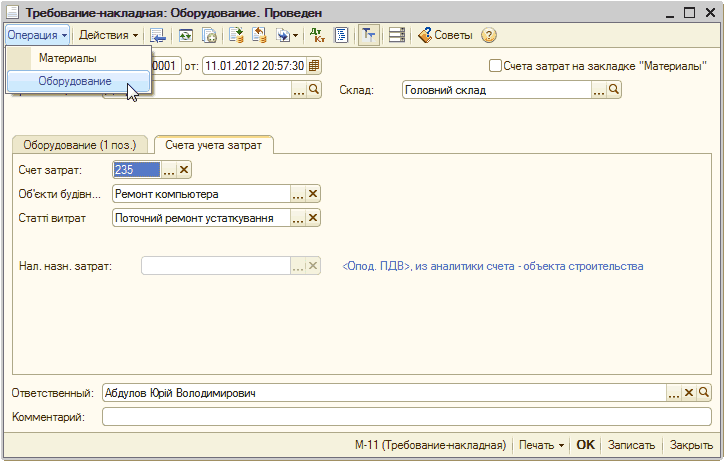Image resolution: width=724 pixels, height=461 pixels.
Task: Click the help question mark icon
Action: tap(489, 35)
